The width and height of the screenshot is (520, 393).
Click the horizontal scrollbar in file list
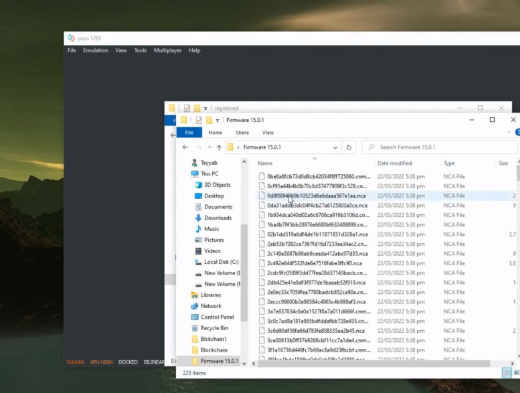[373, 363]
